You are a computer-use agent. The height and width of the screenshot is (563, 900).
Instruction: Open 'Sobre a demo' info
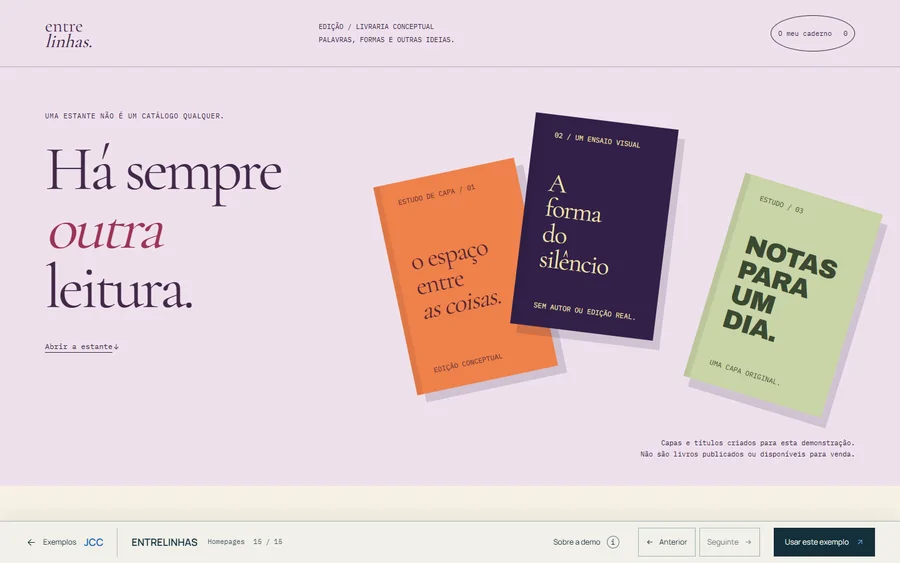(585, 542)
